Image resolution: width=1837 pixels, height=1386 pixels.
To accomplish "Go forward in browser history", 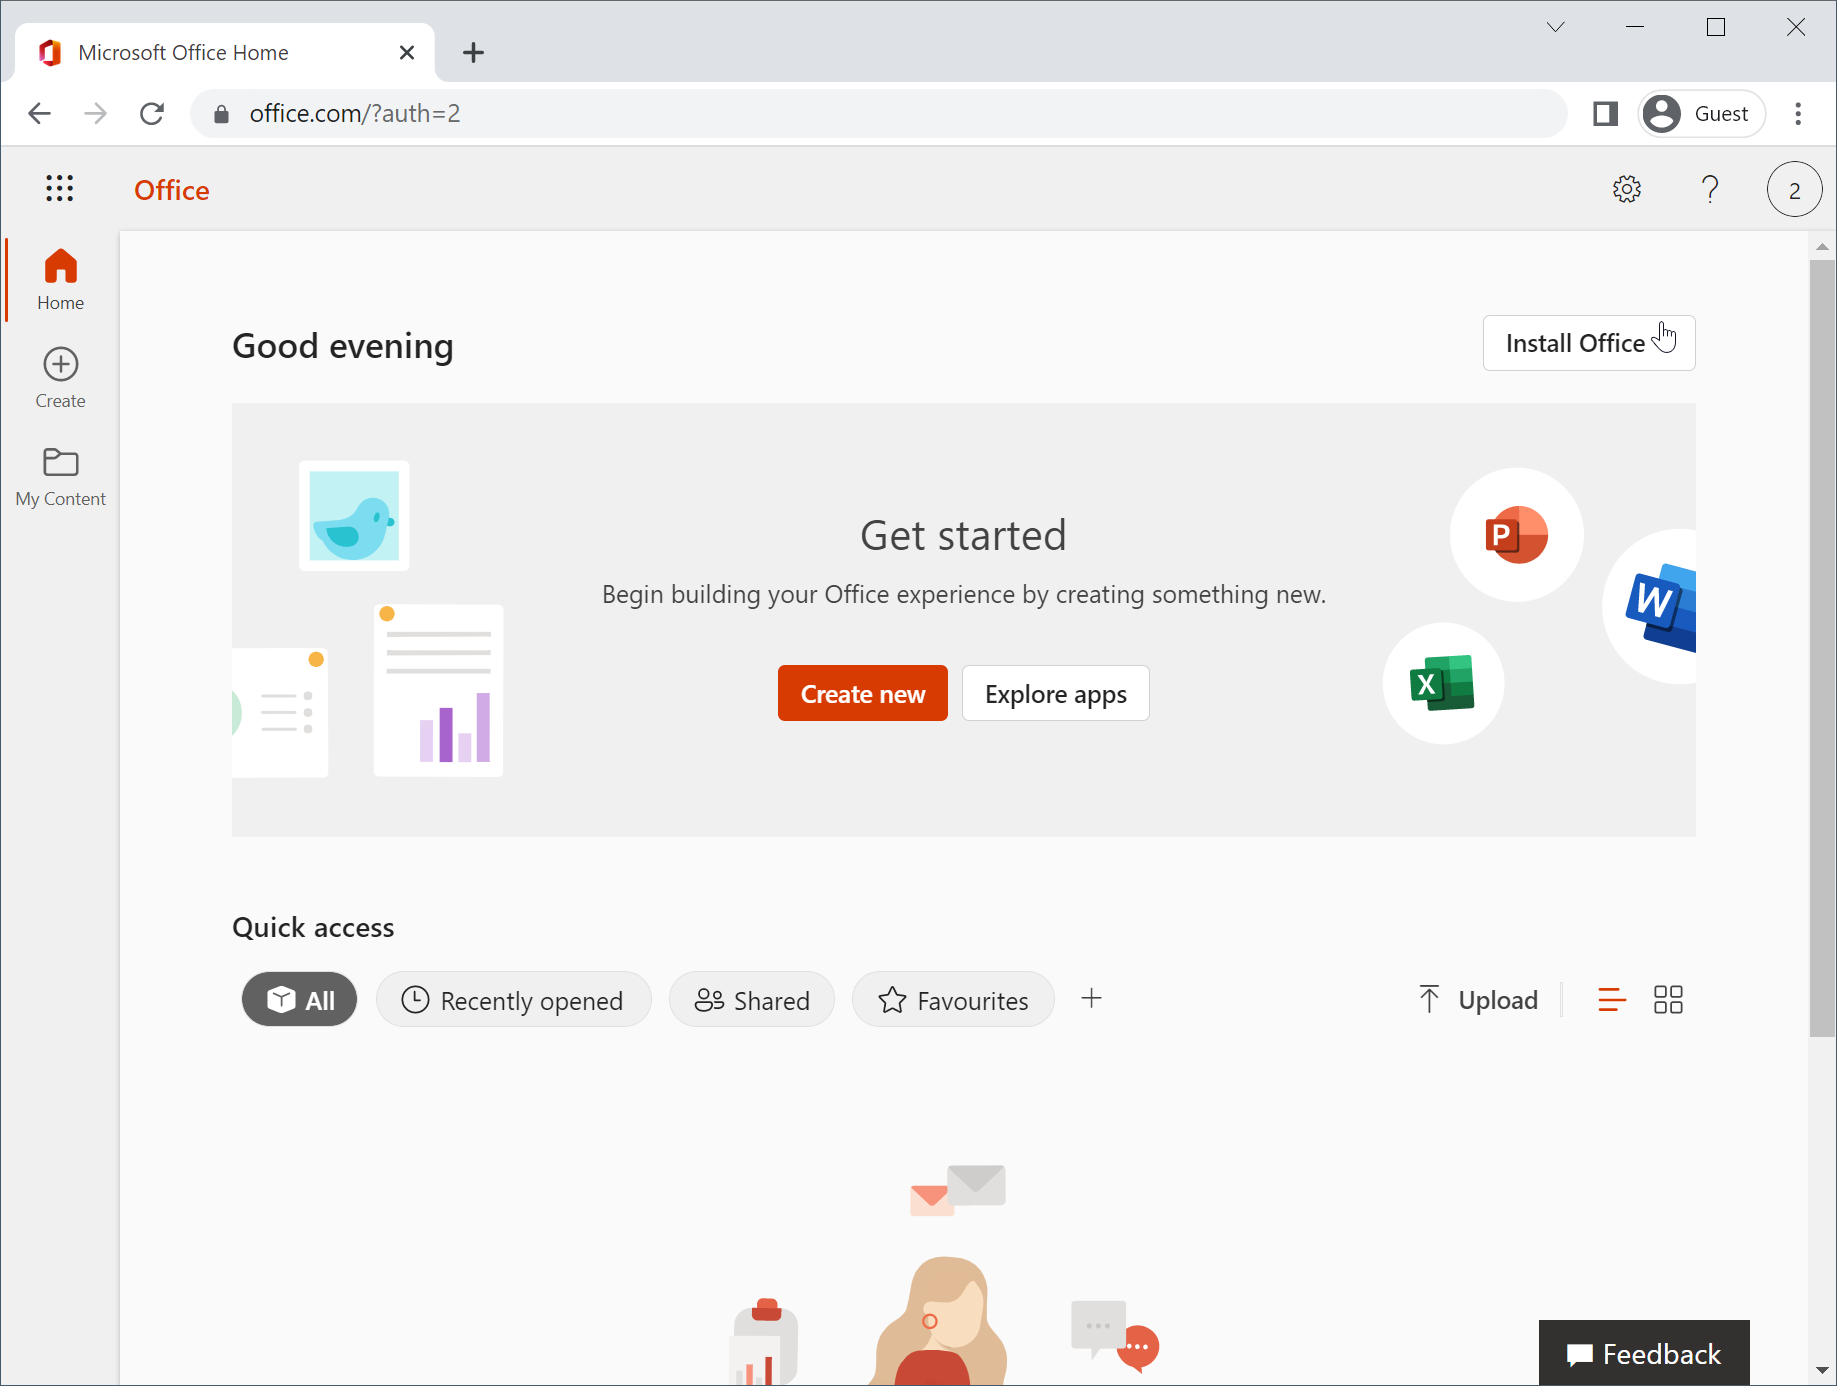I will (x=96, y=114).
